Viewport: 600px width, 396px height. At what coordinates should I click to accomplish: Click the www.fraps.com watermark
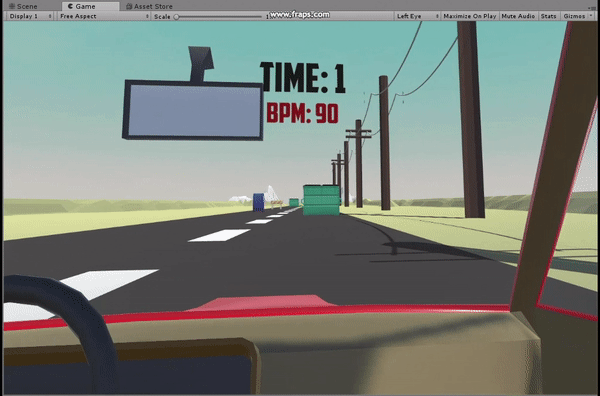(x=299, y=15)
